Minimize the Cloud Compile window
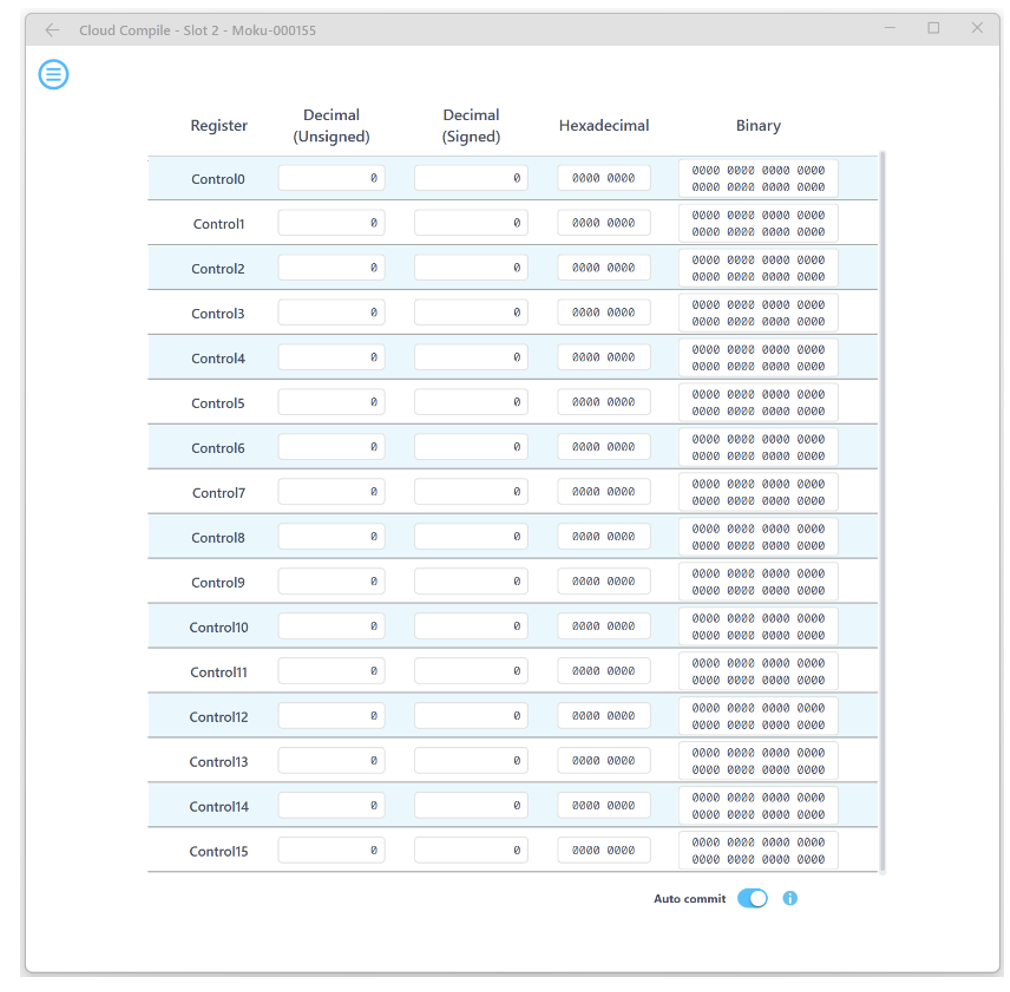 tap(890, 28)
